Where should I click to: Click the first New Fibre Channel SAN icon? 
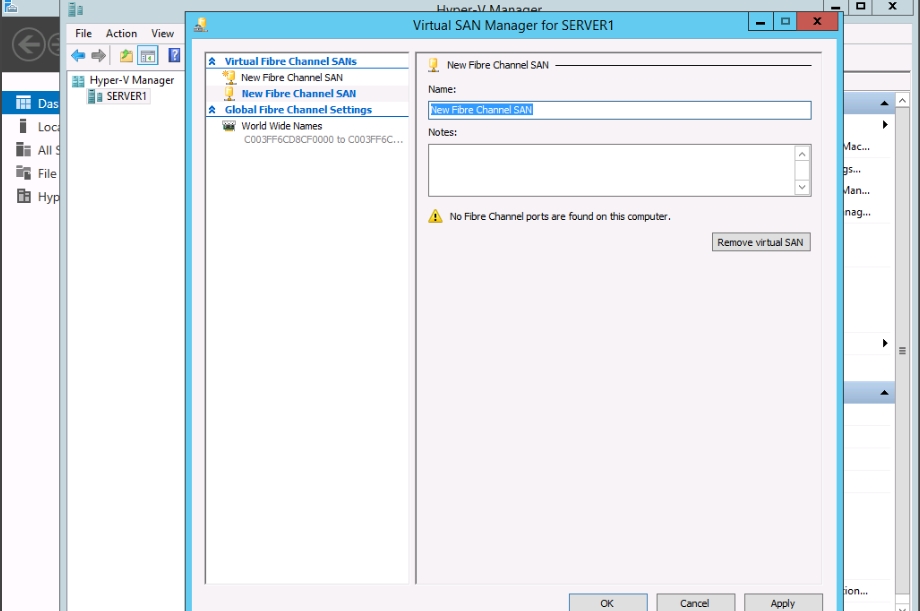(229, 77)
